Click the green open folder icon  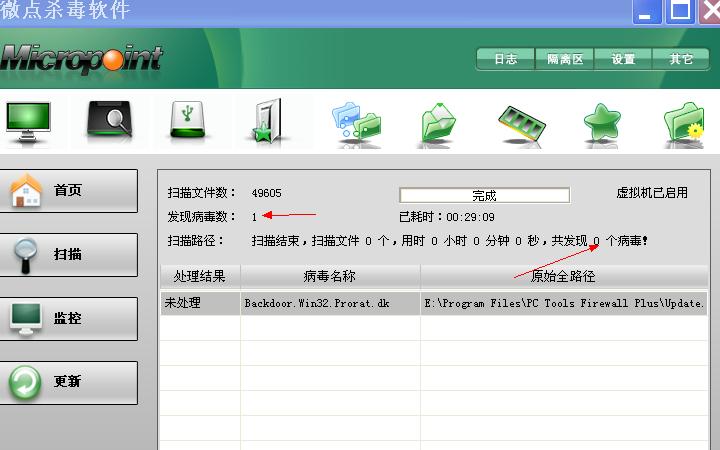(439, 124)
